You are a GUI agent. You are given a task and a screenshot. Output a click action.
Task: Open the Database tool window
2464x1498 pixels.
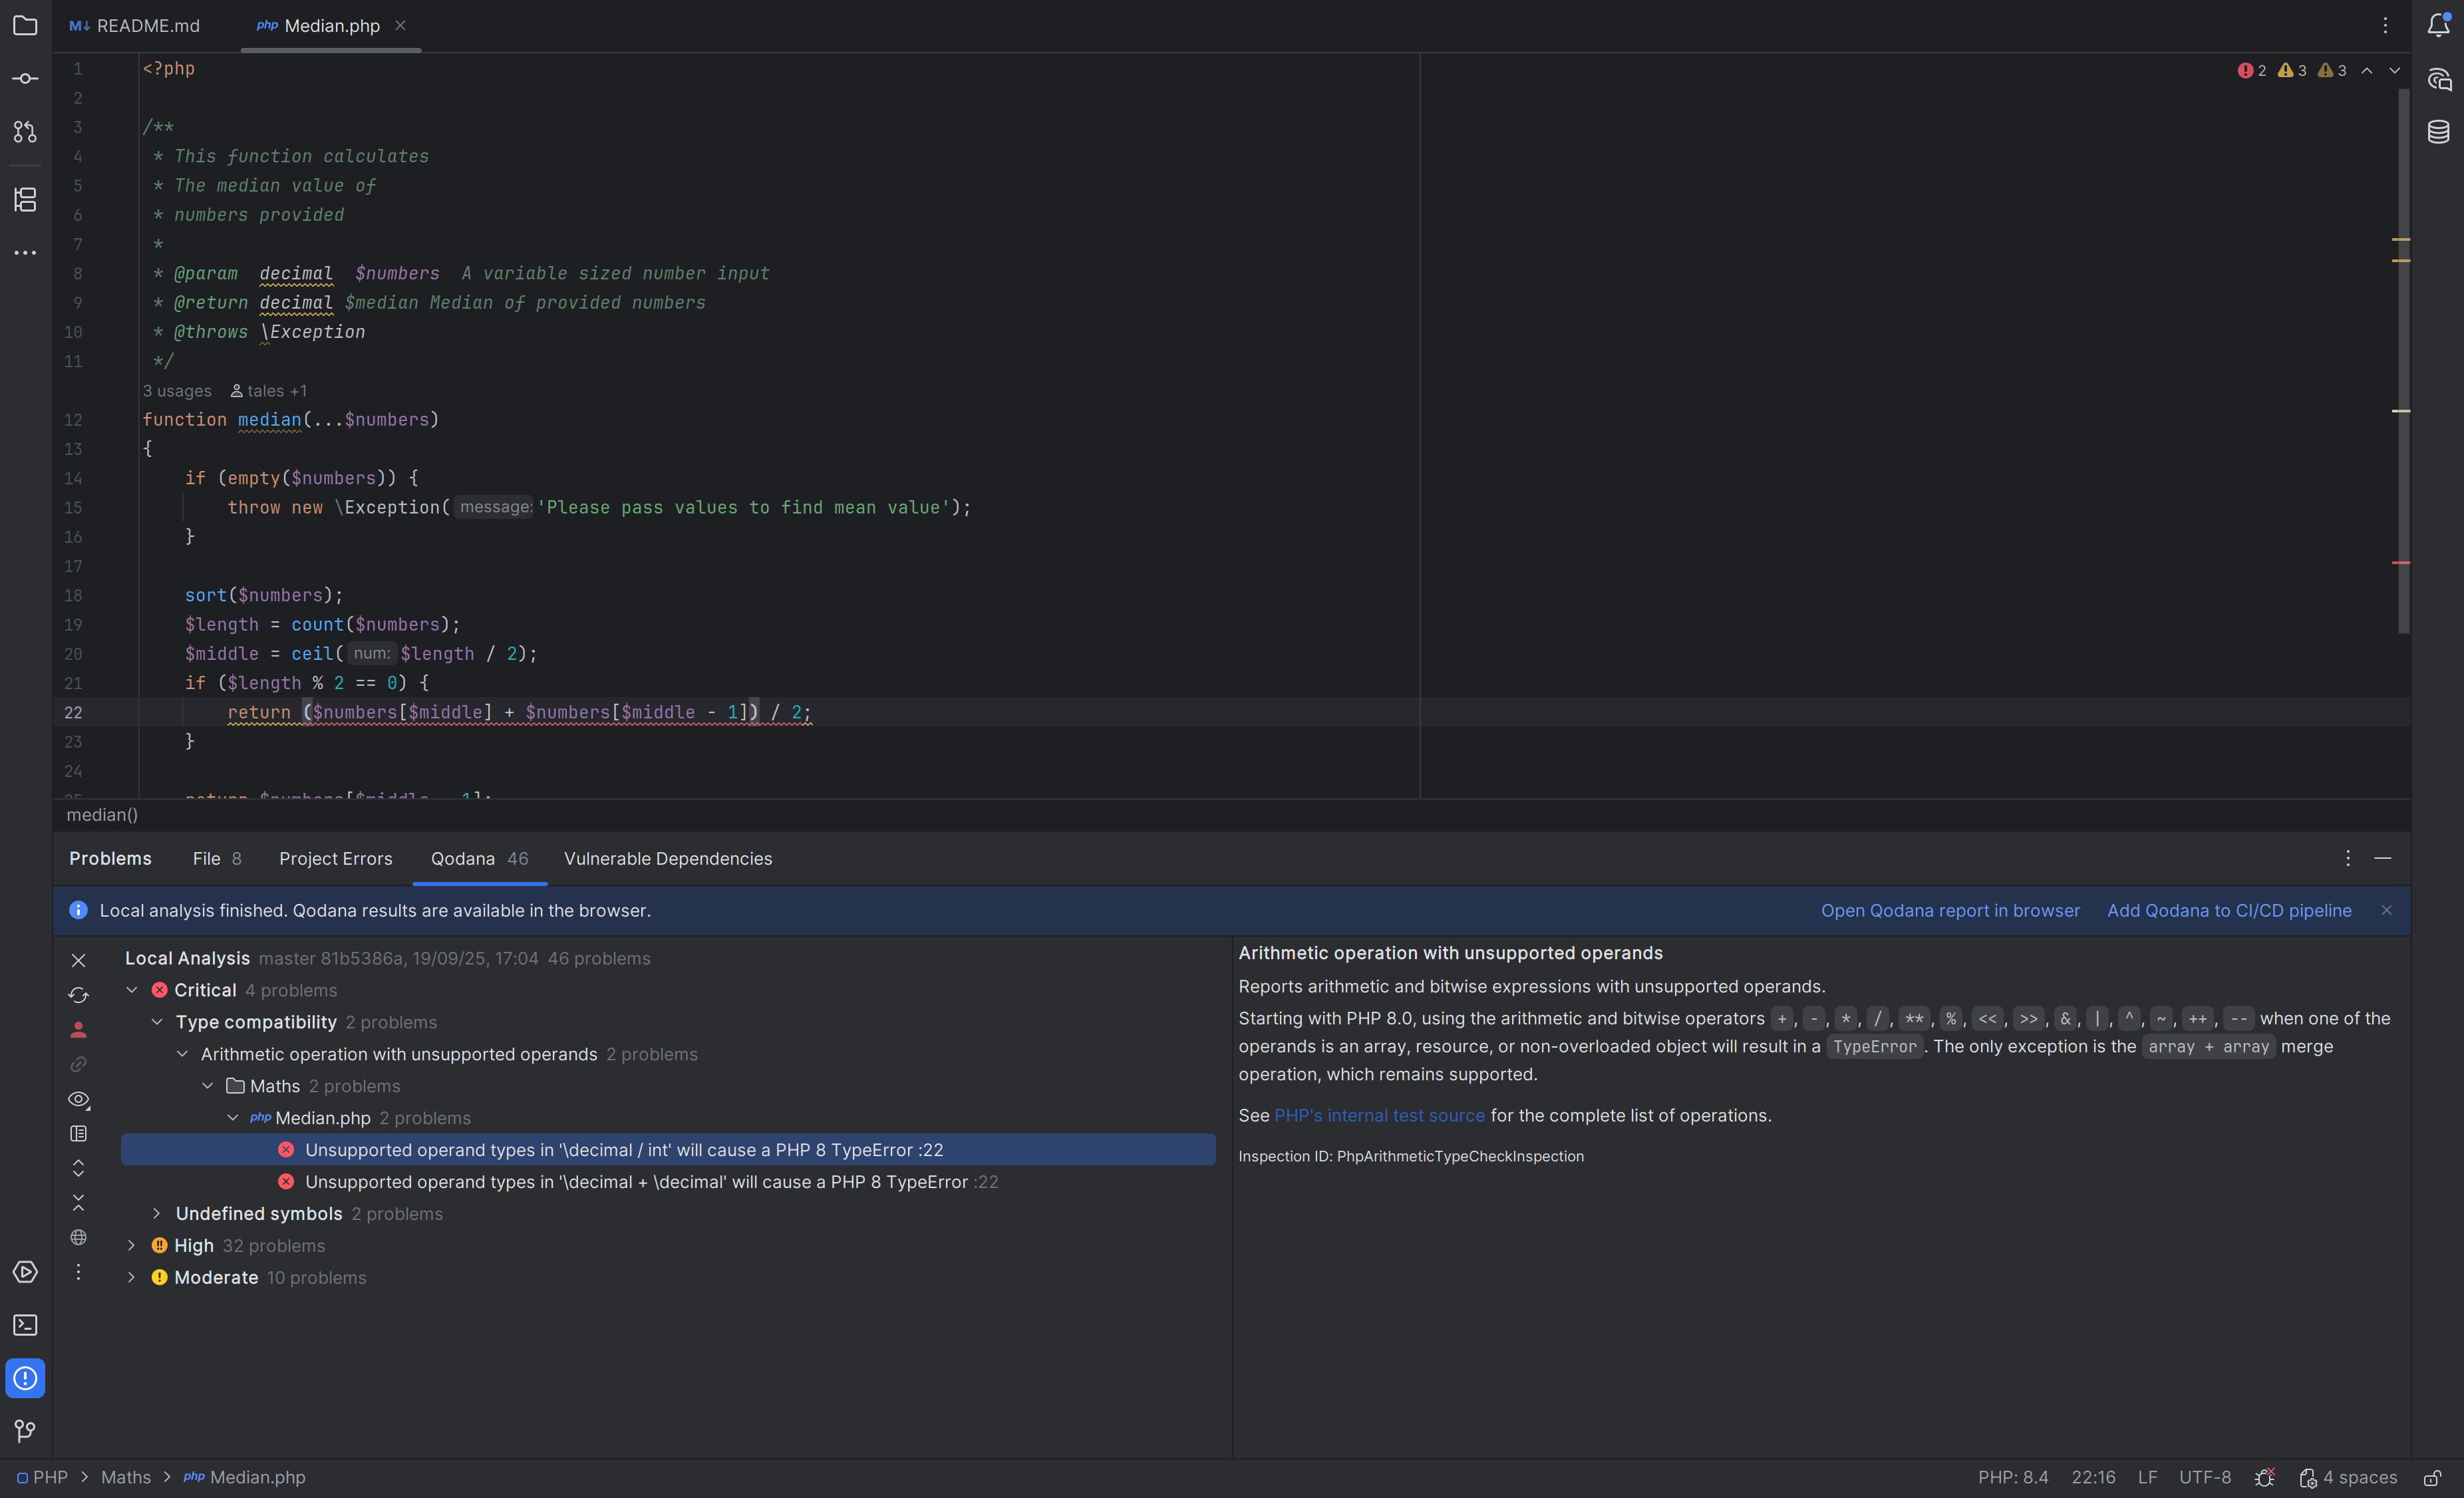(2438, 131)
